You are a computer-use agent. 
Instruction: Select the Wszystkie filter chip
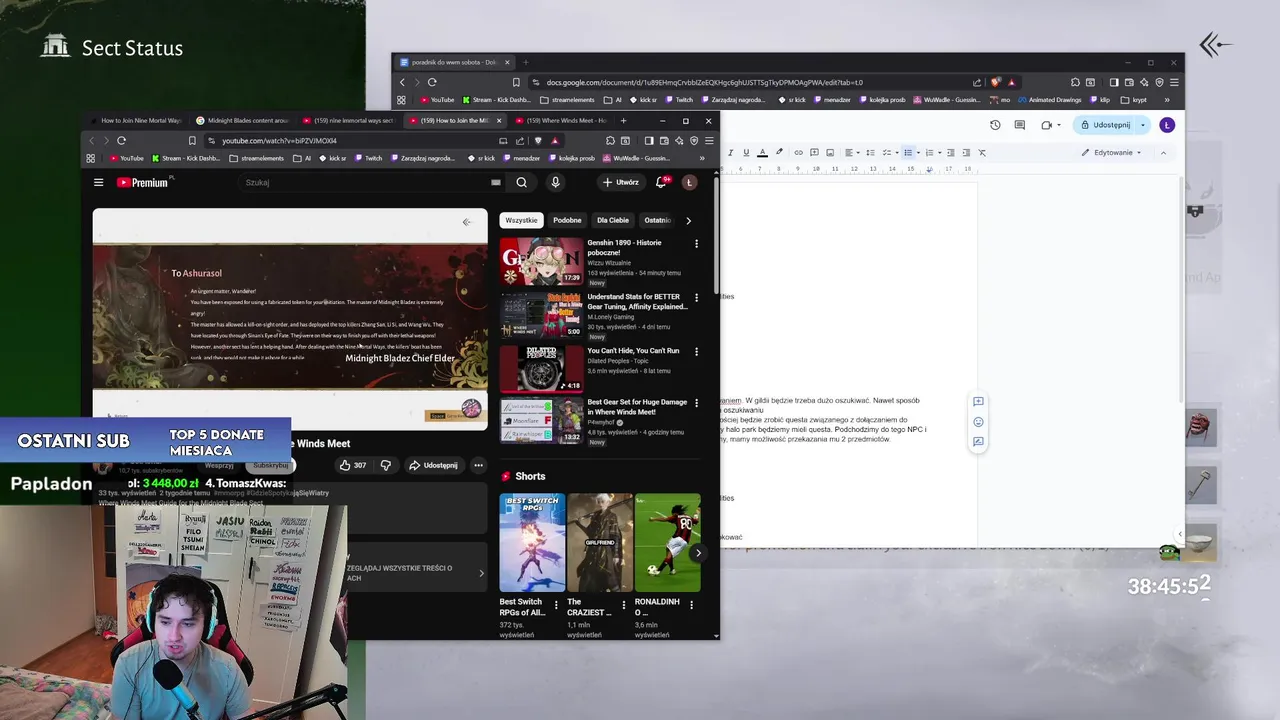click(x=521, y=220)
